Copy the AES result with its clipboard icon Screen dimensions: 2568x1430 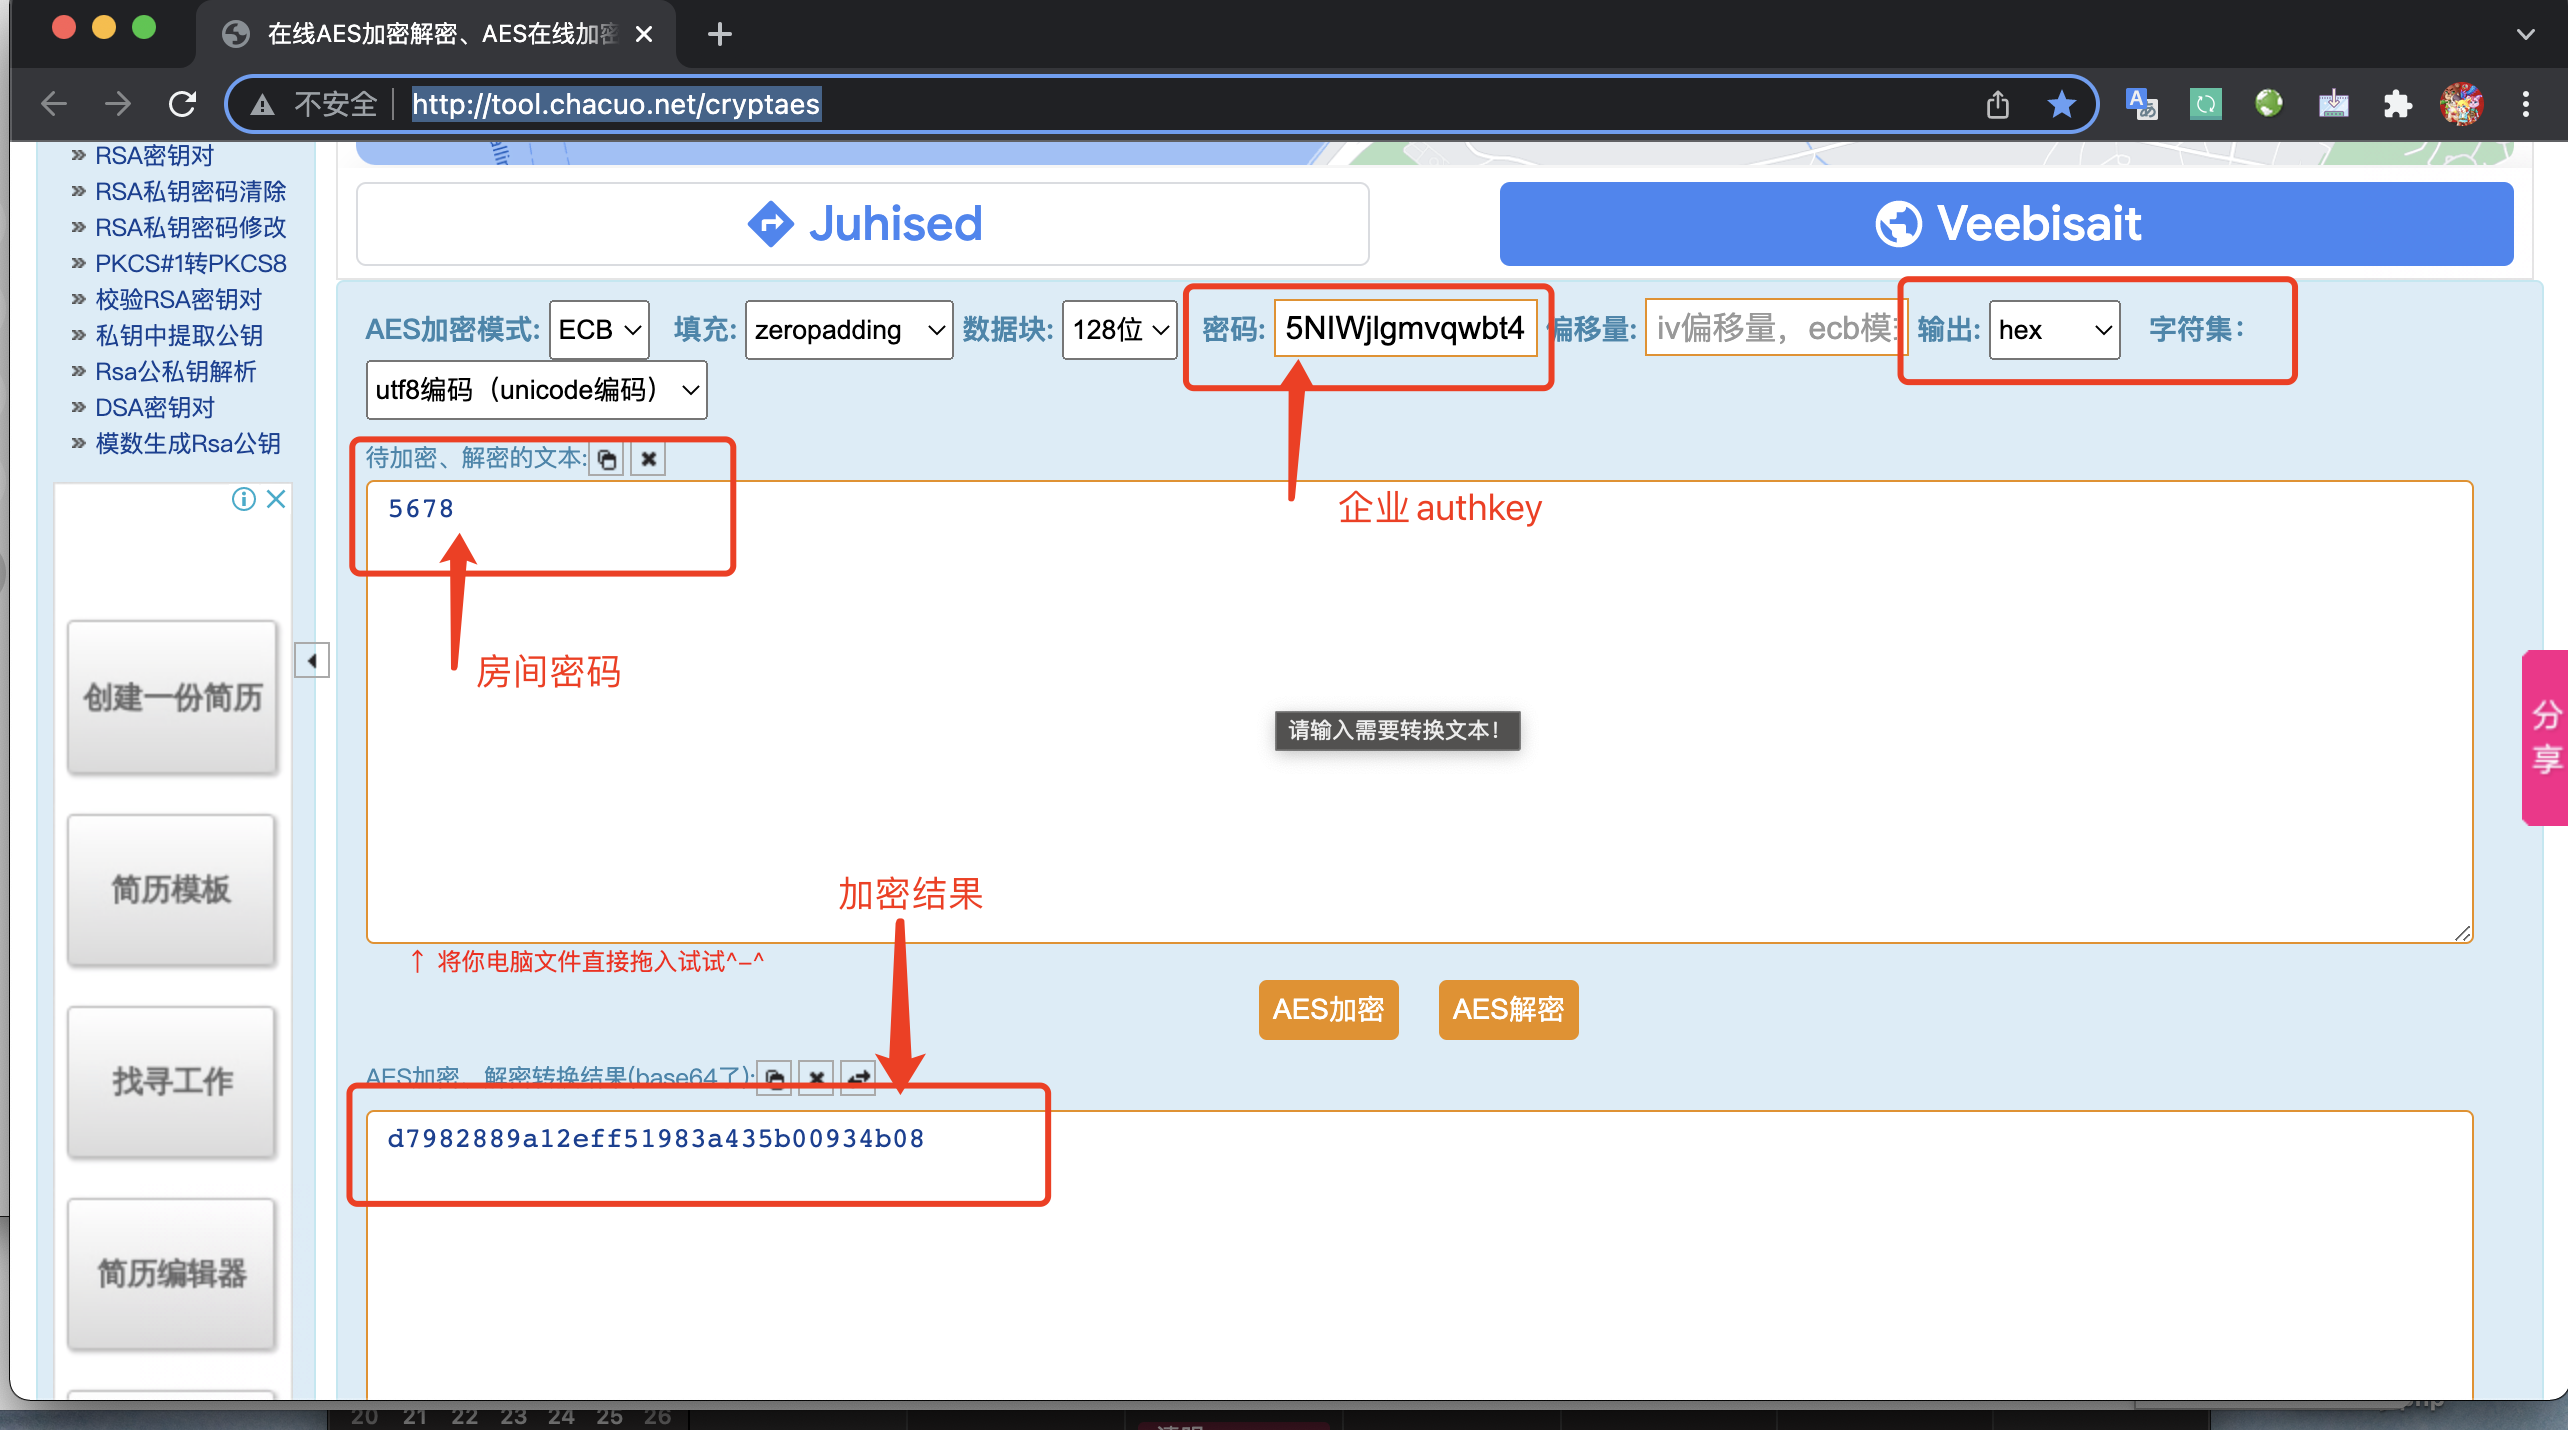(774, 1077)
